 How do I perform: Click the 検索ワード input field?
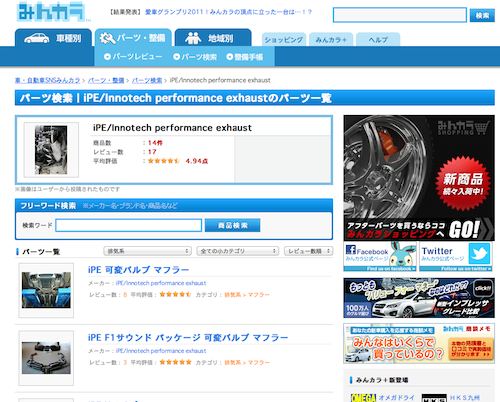pyautogui.click(x=129, y=225)
